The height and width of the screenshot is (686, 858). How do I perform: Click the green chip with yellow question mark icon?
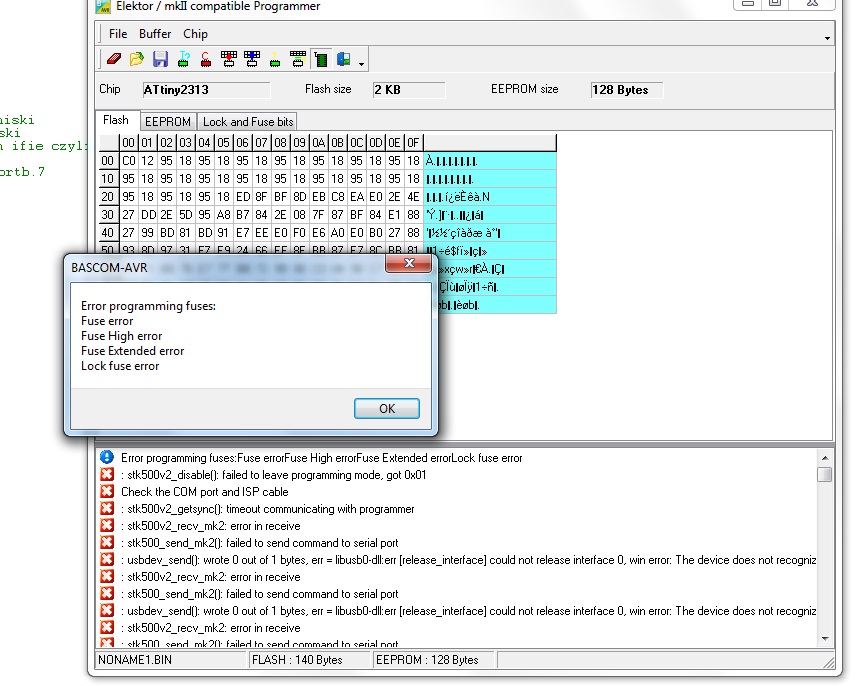(x=275, y=59)
